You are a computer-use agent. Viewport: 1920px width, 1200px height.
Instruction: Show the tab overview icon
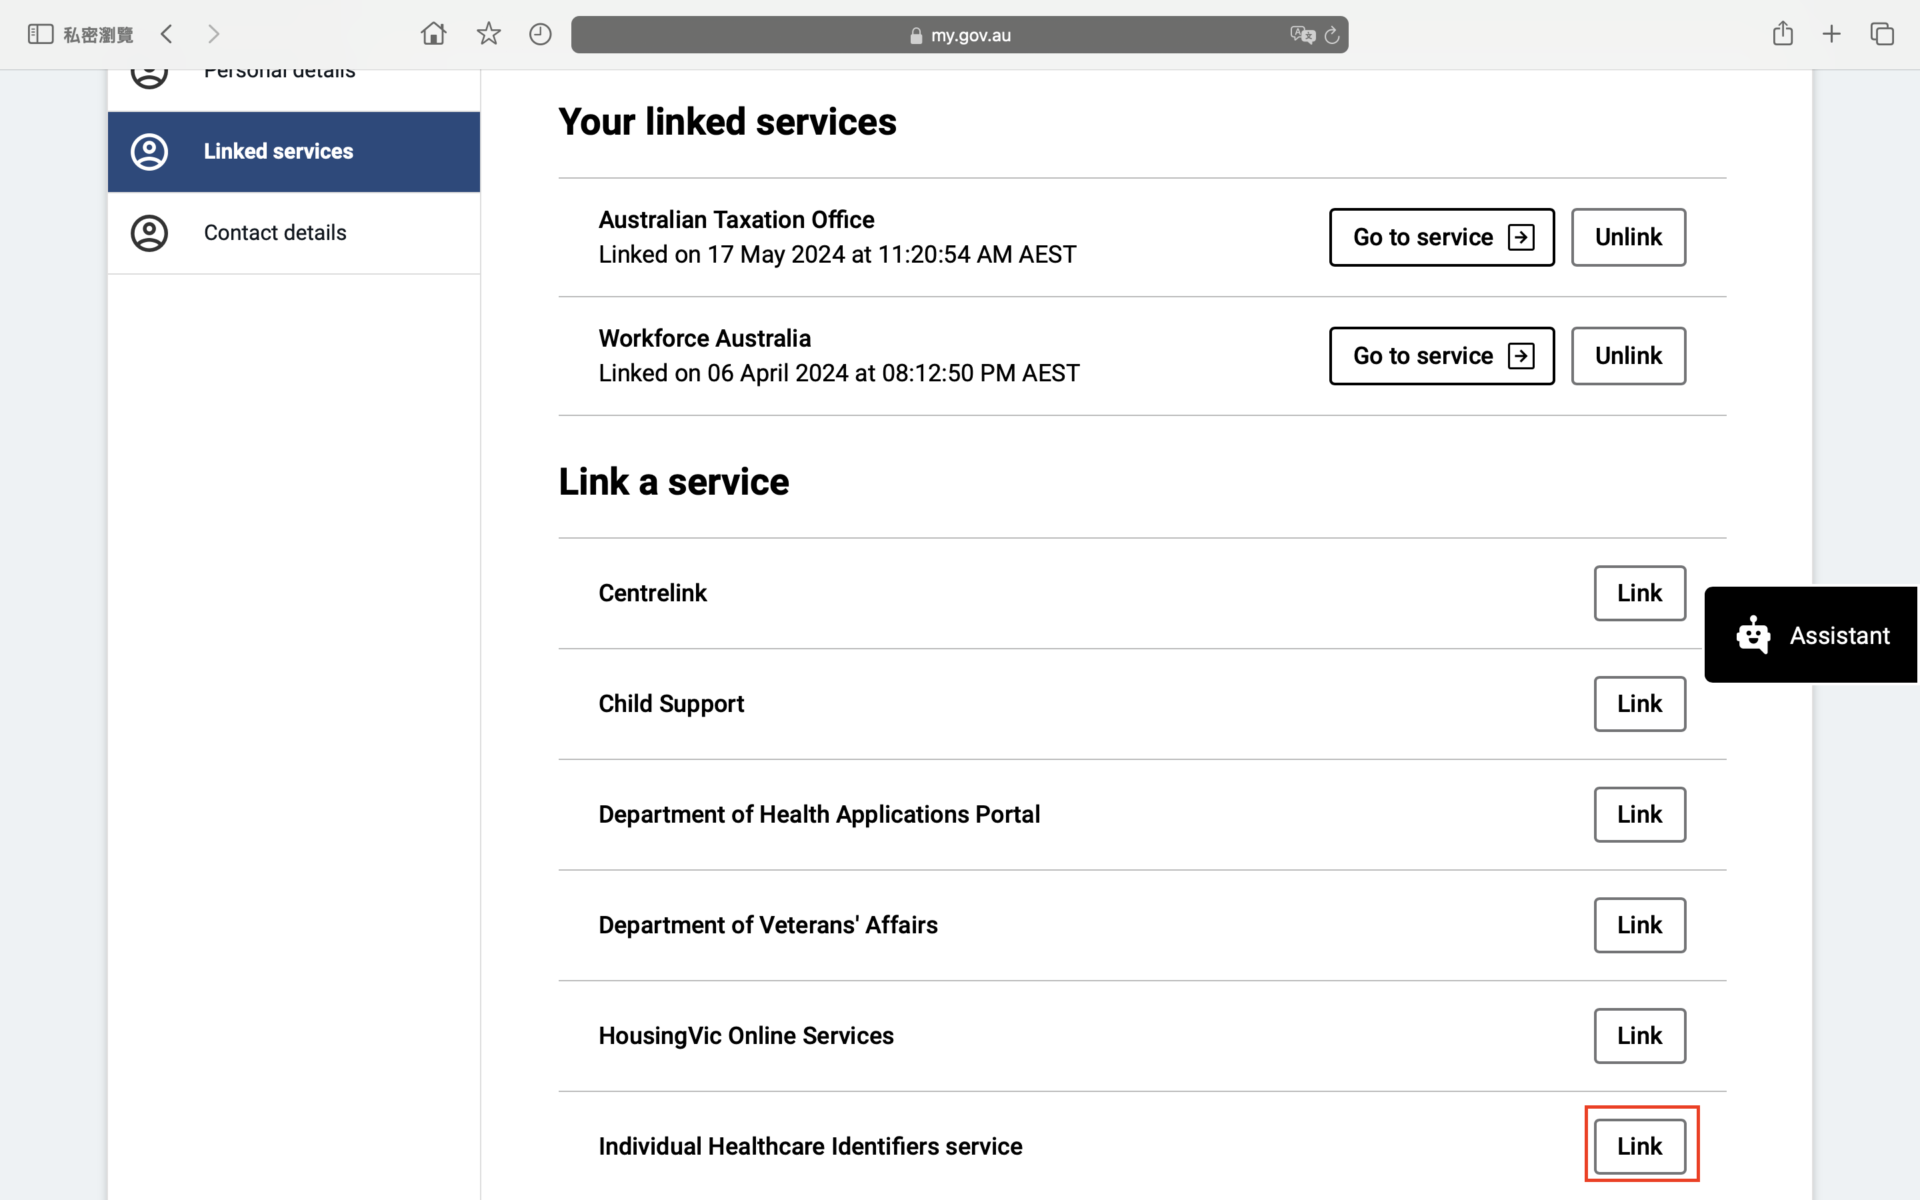pyautogui.click(x=1882, y=35)
